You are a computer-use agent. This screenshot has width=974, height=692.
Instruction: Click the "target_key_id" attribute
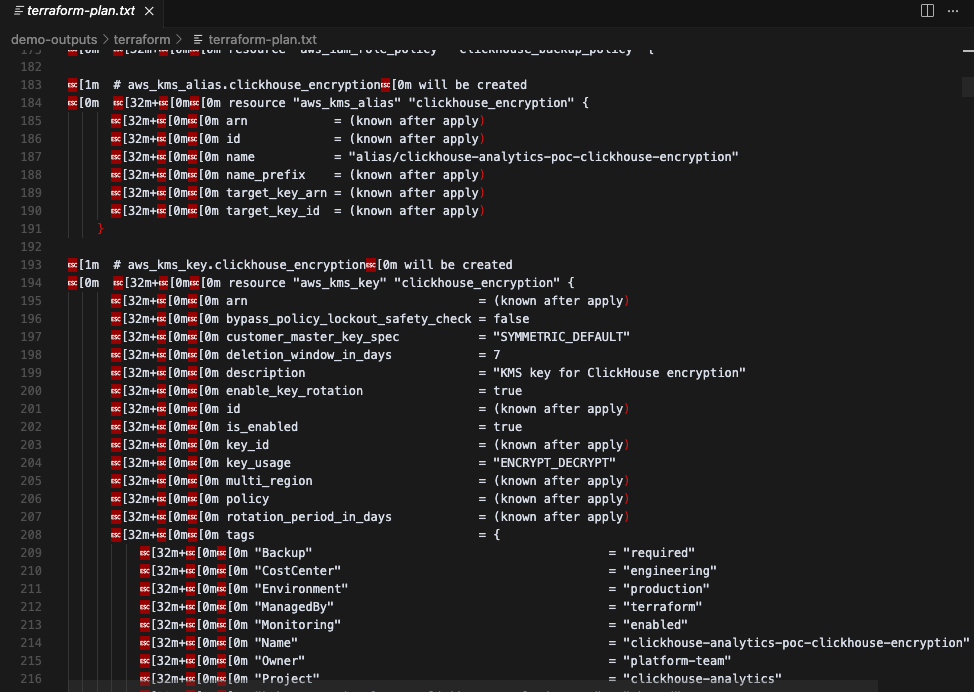point(273,211)
